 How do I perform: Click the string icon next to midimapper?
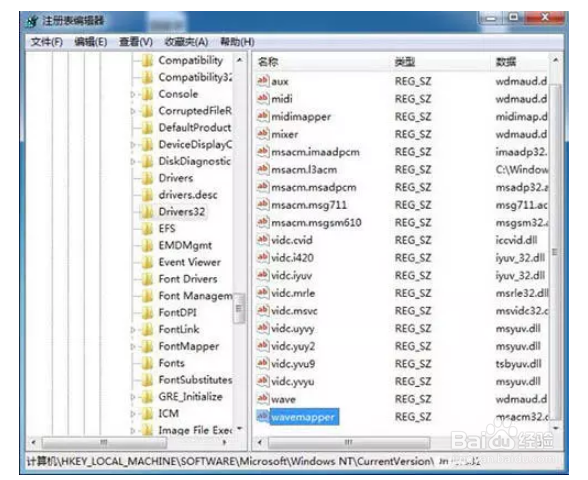click(263, 116)
